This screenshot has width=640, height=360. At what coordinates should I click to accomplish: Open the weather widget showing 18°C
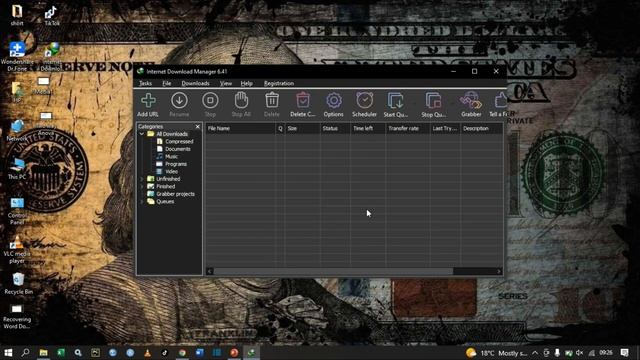click(x=497, y=353)
